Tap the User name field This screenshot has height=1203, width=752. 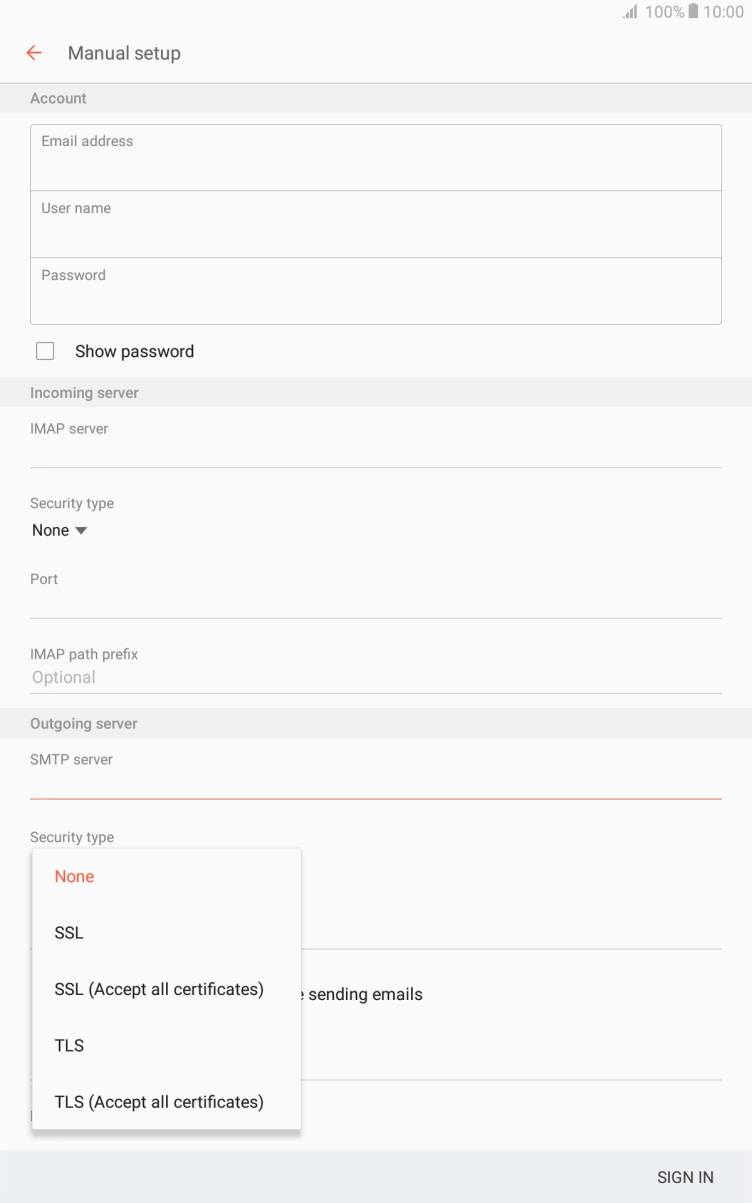click(x=375, y=225)
